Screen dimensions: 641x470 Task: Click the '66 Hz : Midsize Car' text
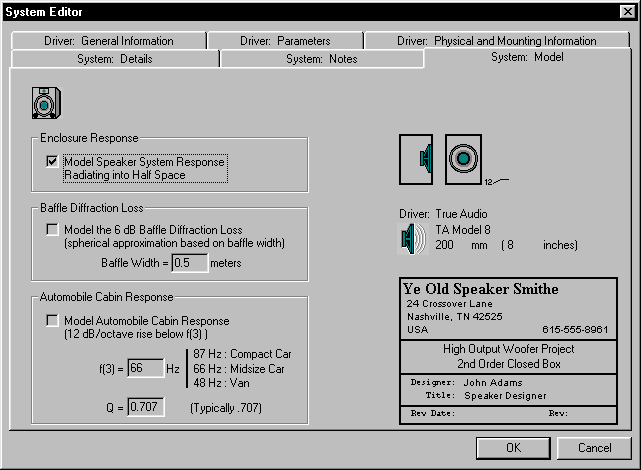tap(239, 369)
